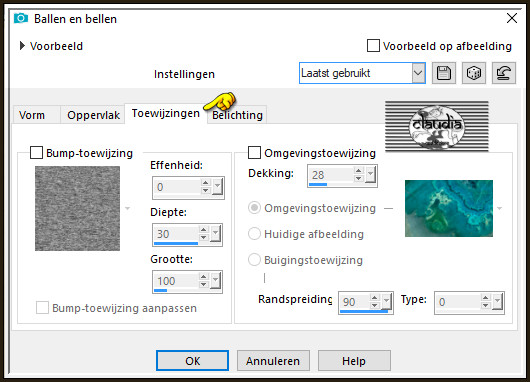
Task: Click the gray bump texture thumbnail
Action: pyautogui.click(x=77, y=208)
